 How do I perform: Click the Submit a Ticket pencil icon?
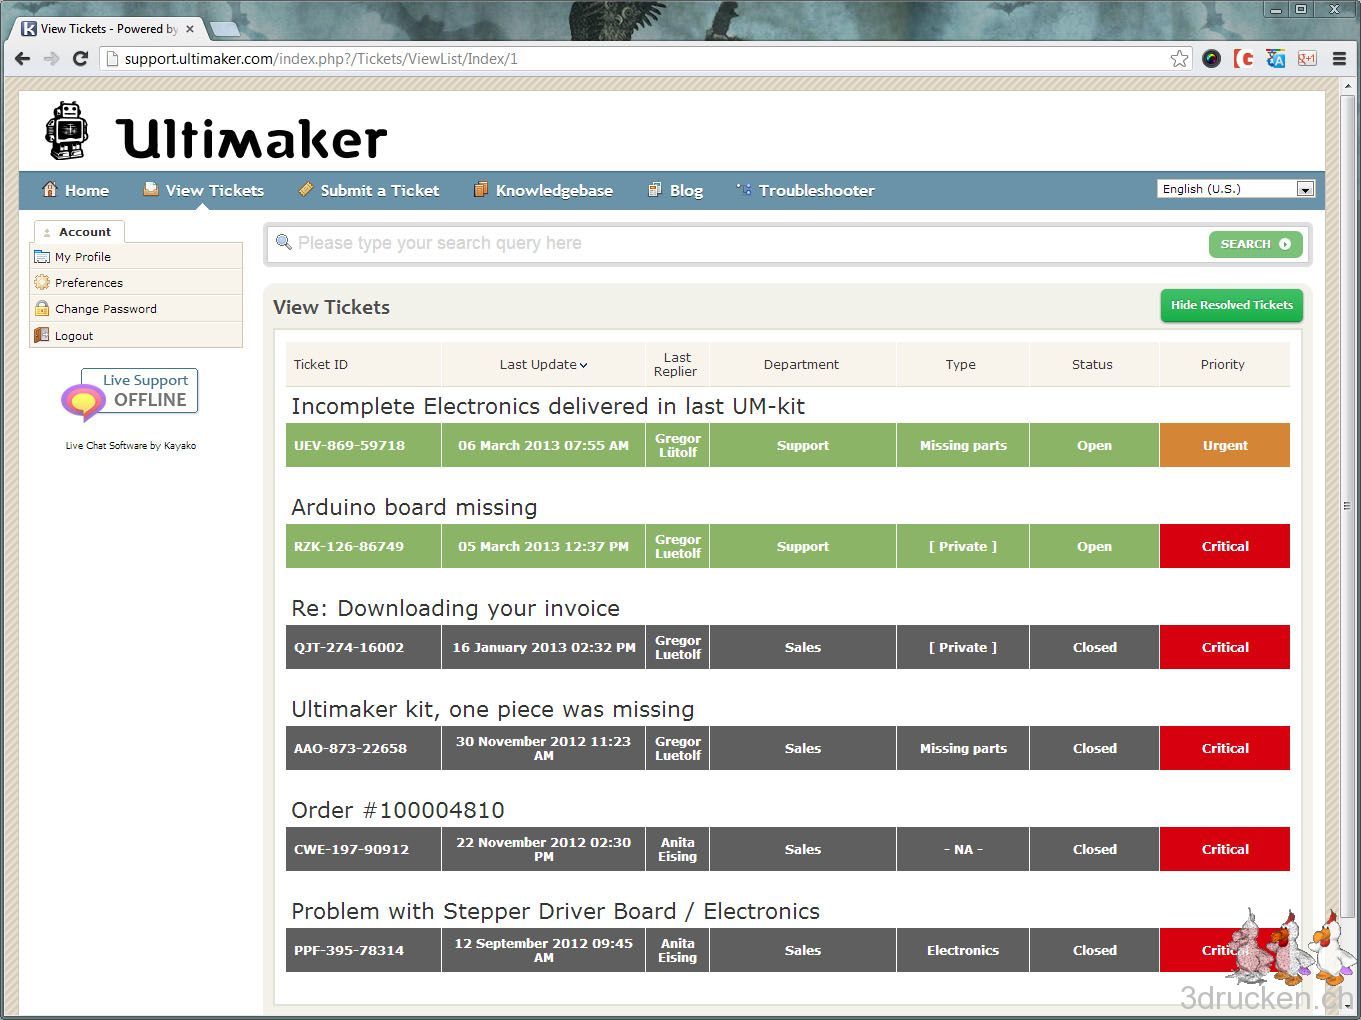pos(306,189)
